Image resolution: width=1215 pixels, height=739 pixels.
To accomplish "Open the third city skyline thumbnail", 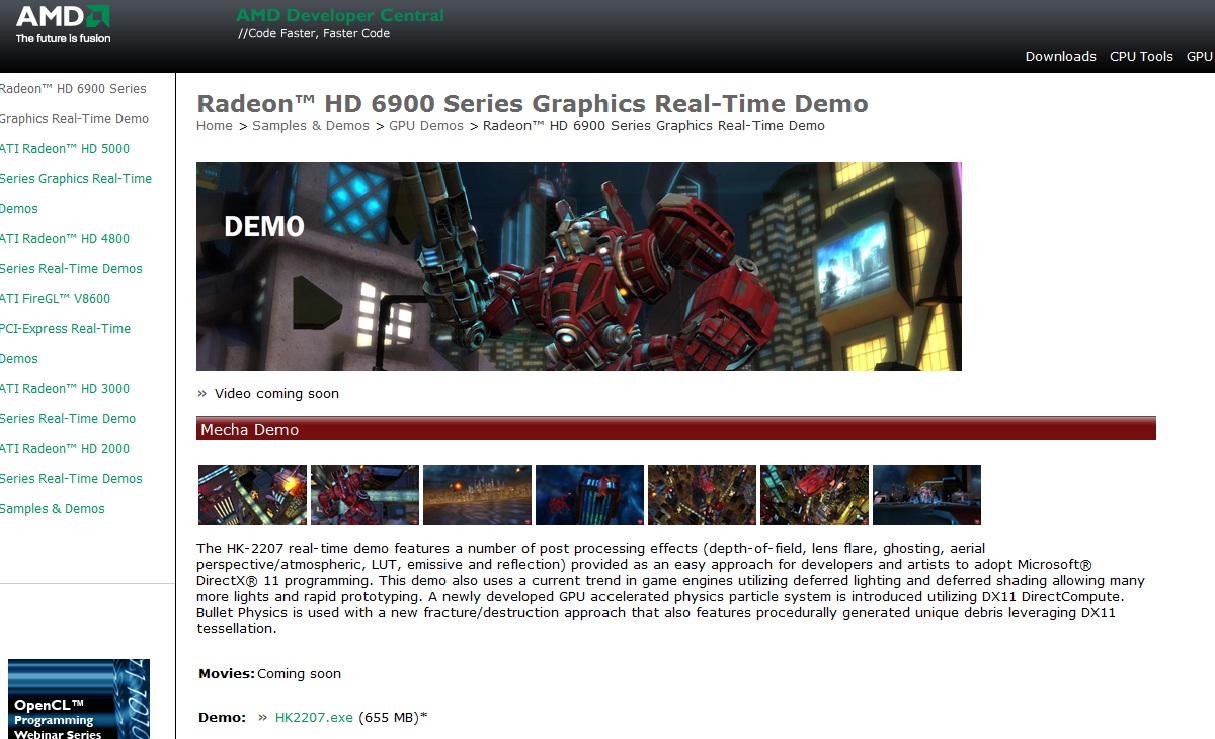I will click(477, 495).
